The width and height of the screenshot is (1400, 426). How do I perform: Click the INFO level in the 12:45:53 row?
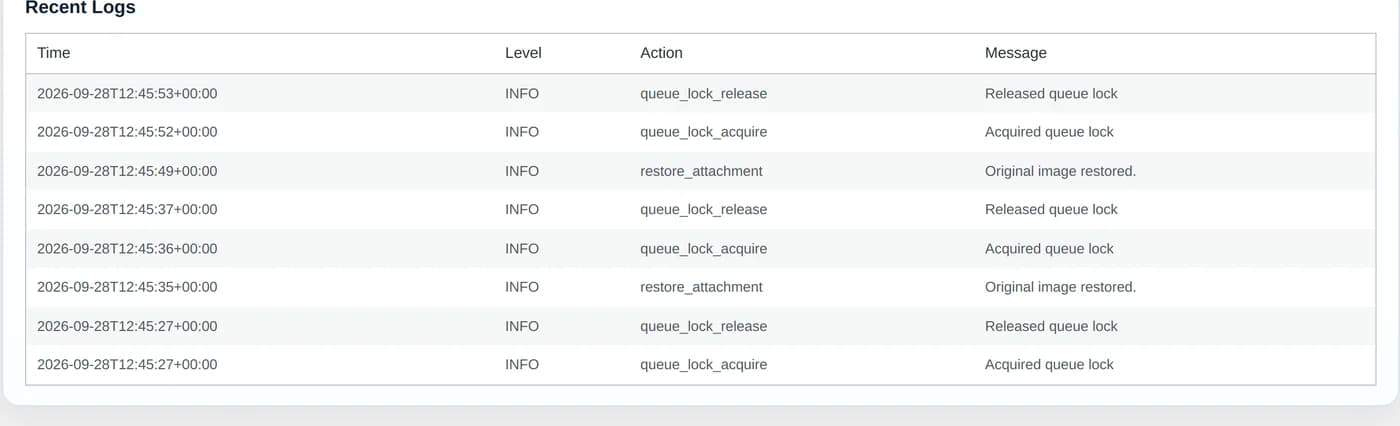point(522,94)
